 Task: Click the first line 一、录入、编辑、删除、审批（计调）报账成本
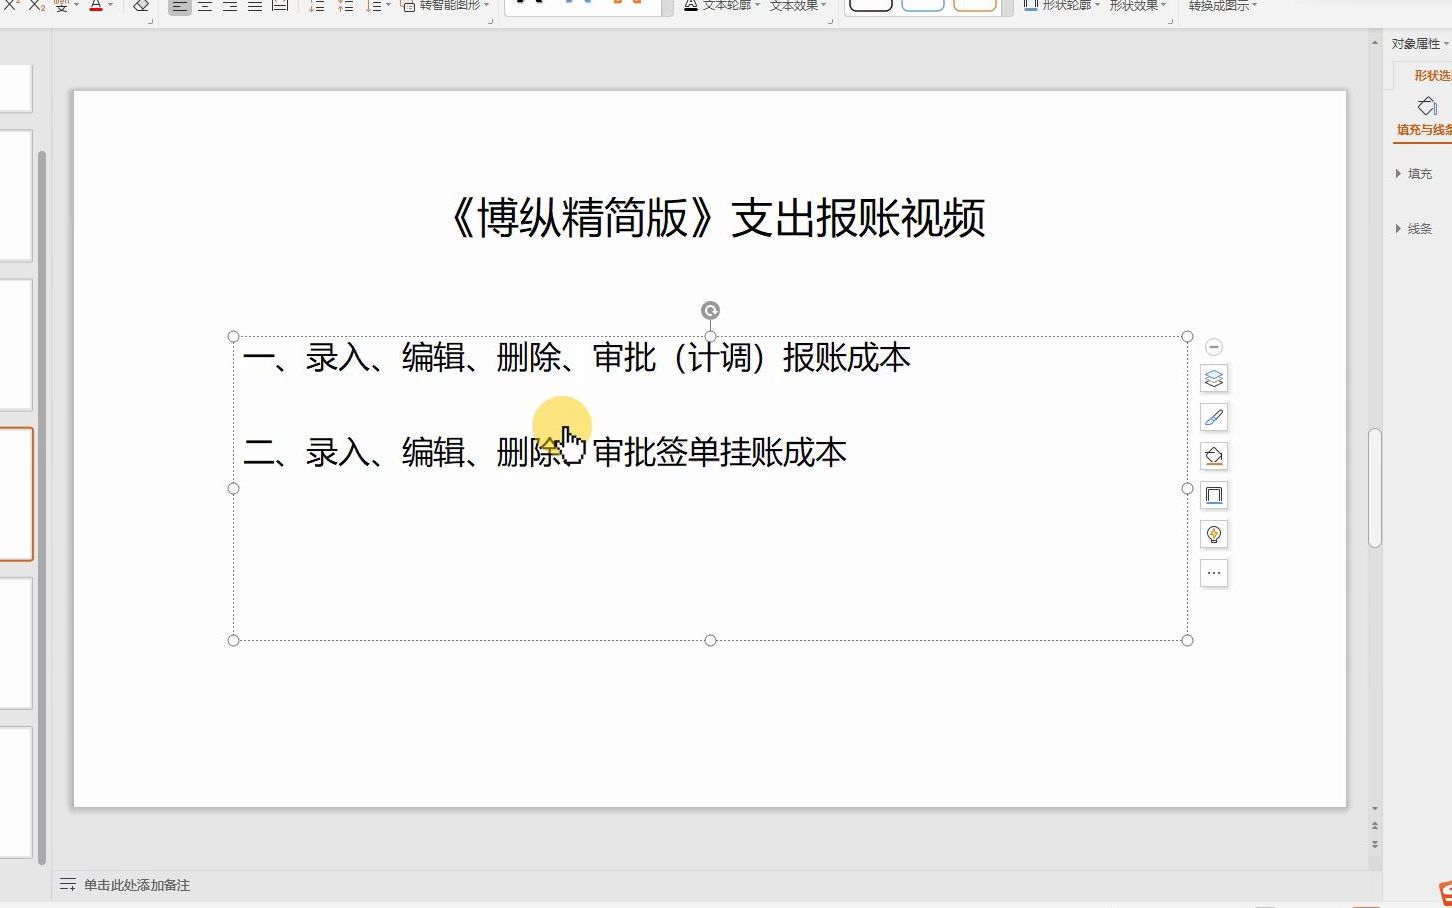click(577, 357)
